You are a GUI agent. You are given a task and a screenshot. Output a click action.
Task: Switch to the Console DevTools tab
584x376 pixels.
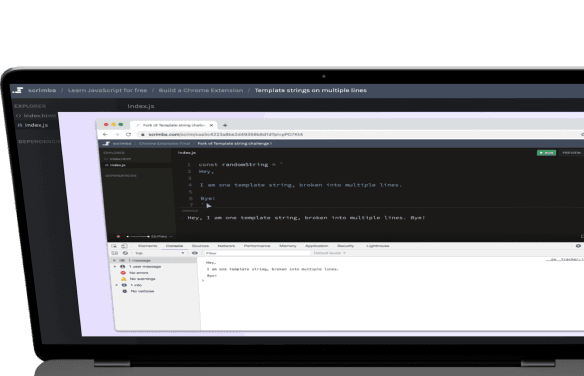click(x=174, y=246)
